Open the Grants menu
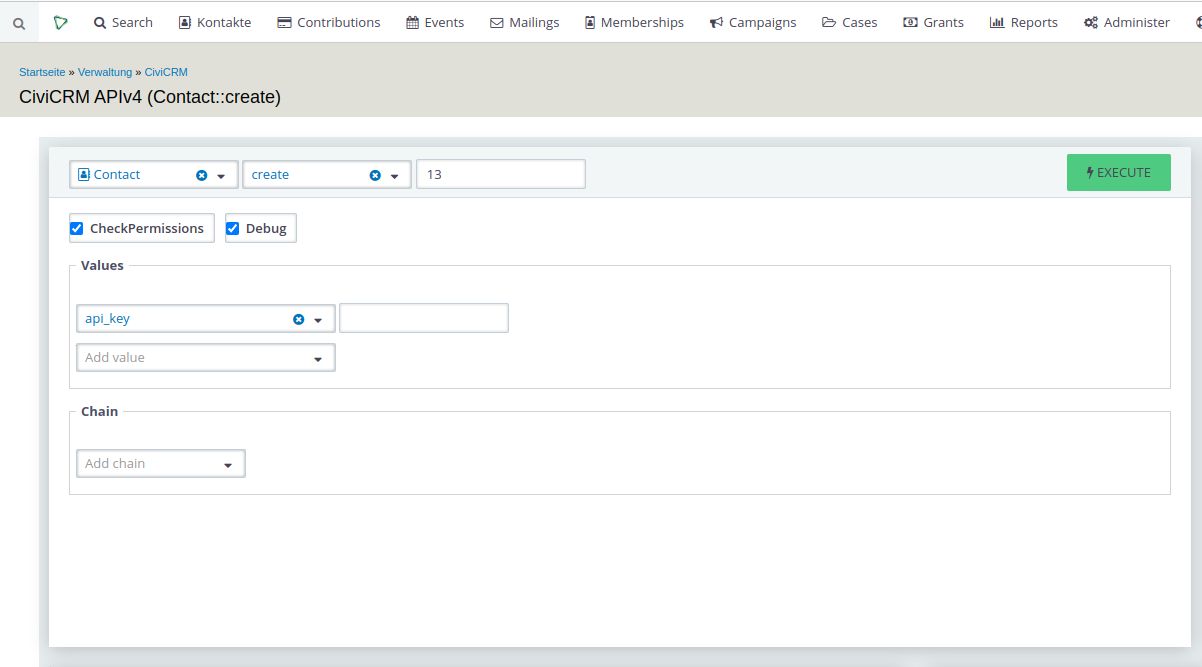This screenshot has width=1202, height=667. tap(933, 22)
